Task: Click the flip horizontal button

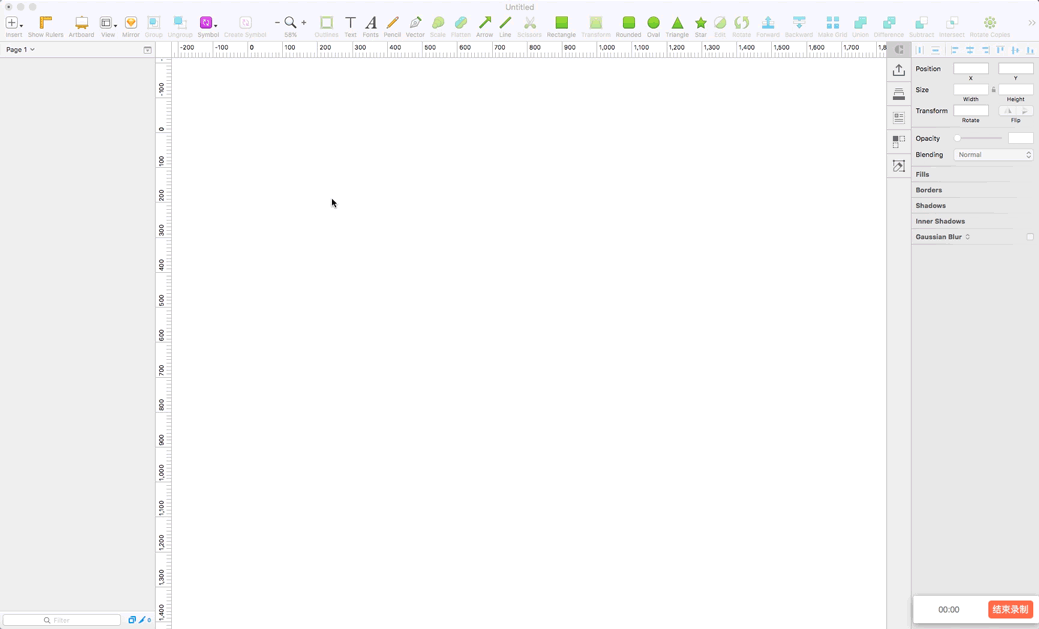Action: pos(1007,111)
